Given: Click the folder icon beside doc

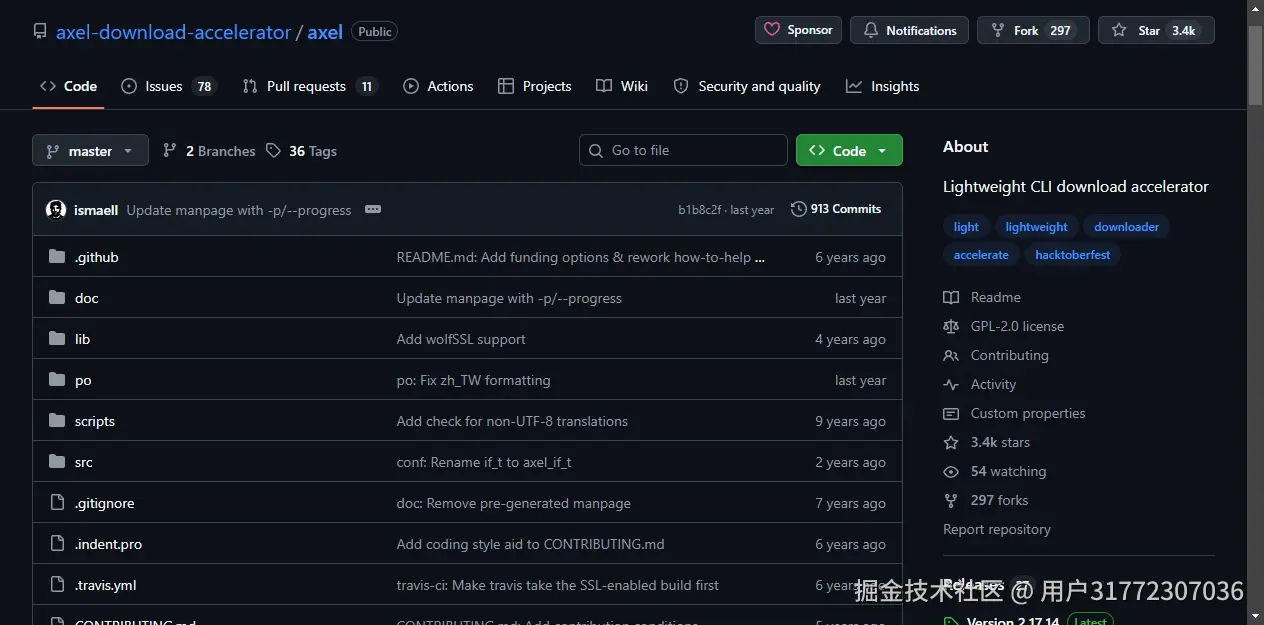Looking at the screenshot, I should tap(57, 298).
